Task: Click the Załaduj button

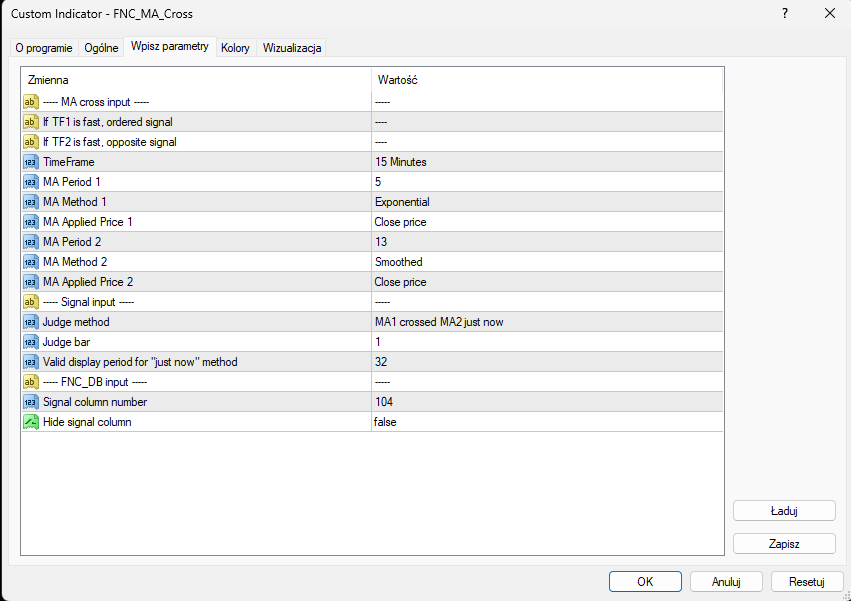Action: [783, 510]
